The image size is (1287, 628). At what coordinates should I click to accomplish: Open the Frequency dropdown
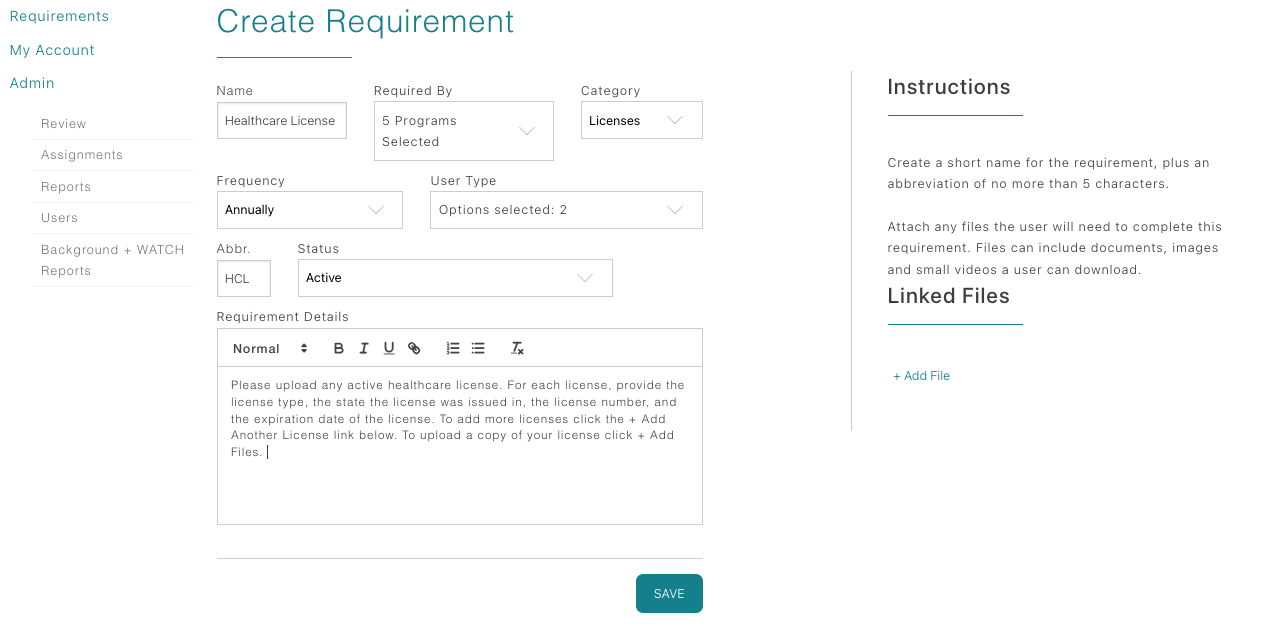[309, 210]
